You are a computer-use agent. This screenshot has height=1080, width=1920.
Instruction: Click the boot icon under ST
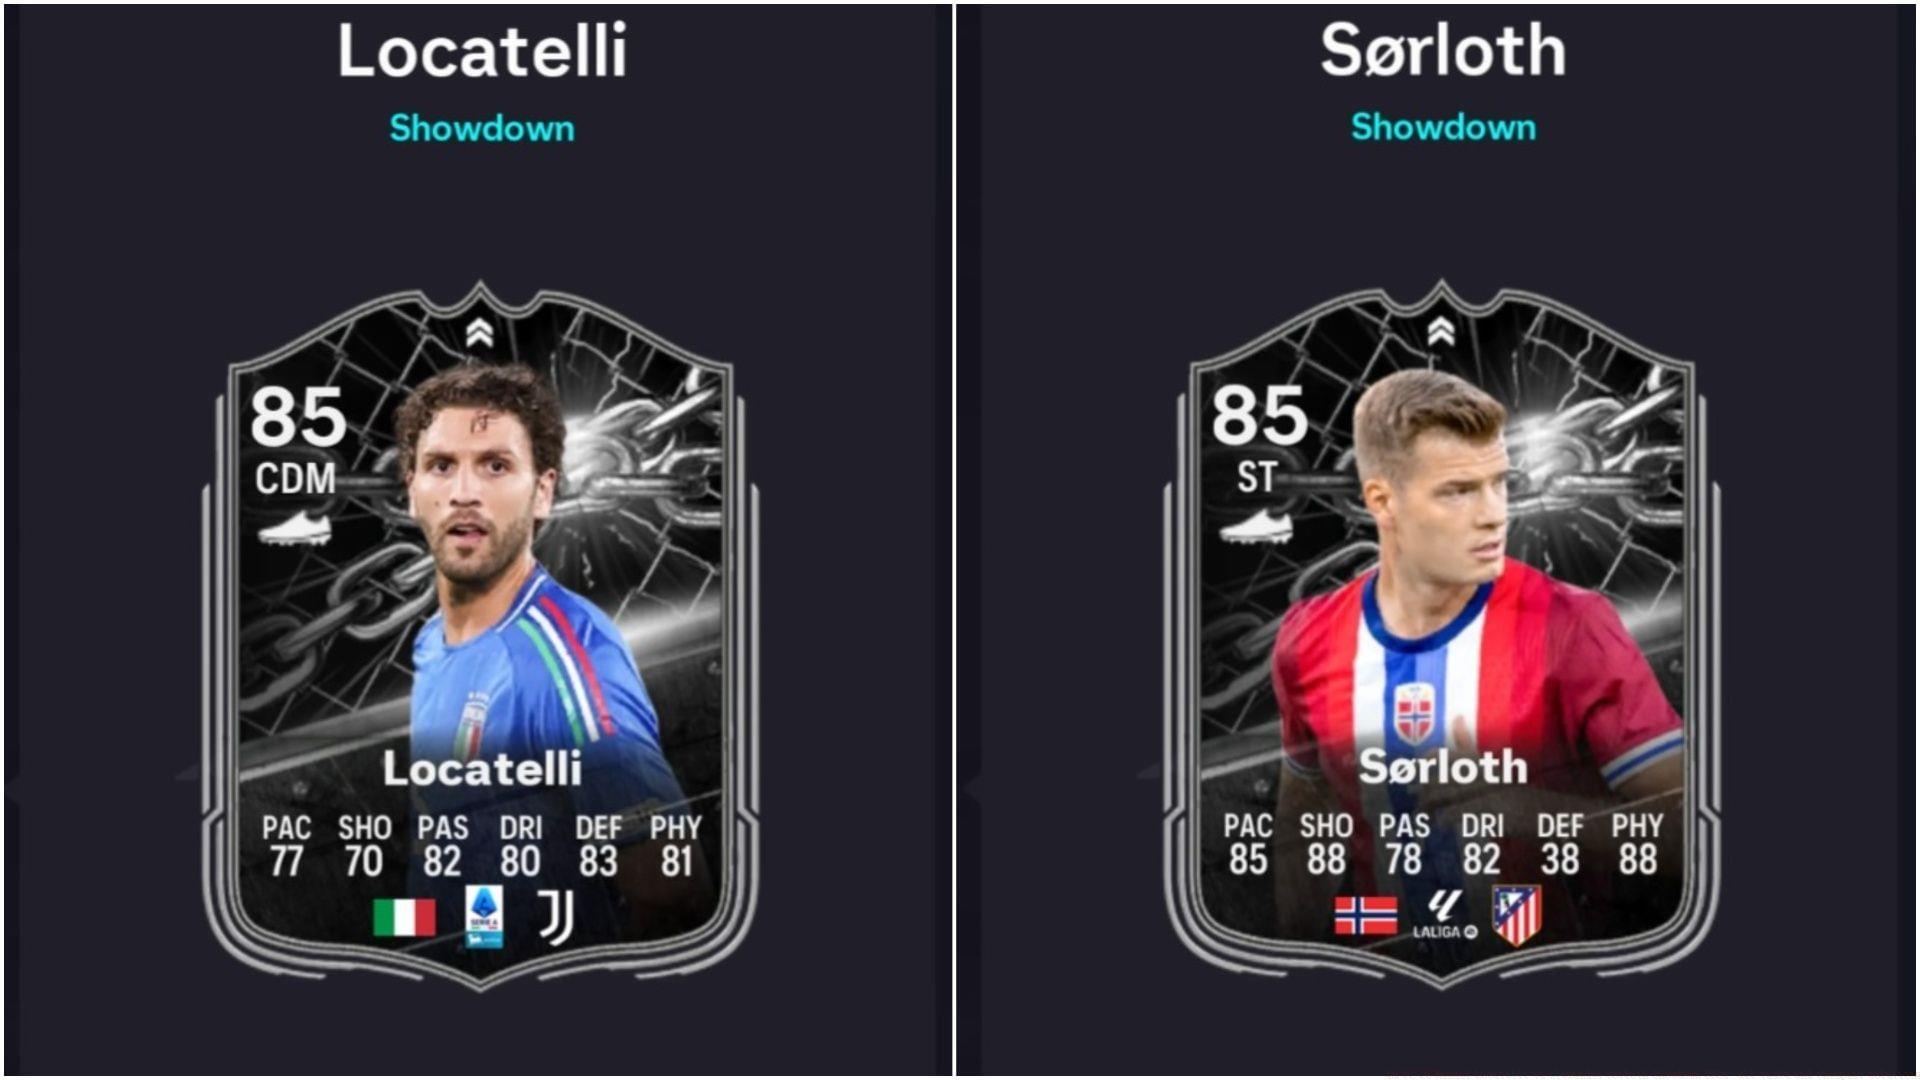tap(1256, 526)
